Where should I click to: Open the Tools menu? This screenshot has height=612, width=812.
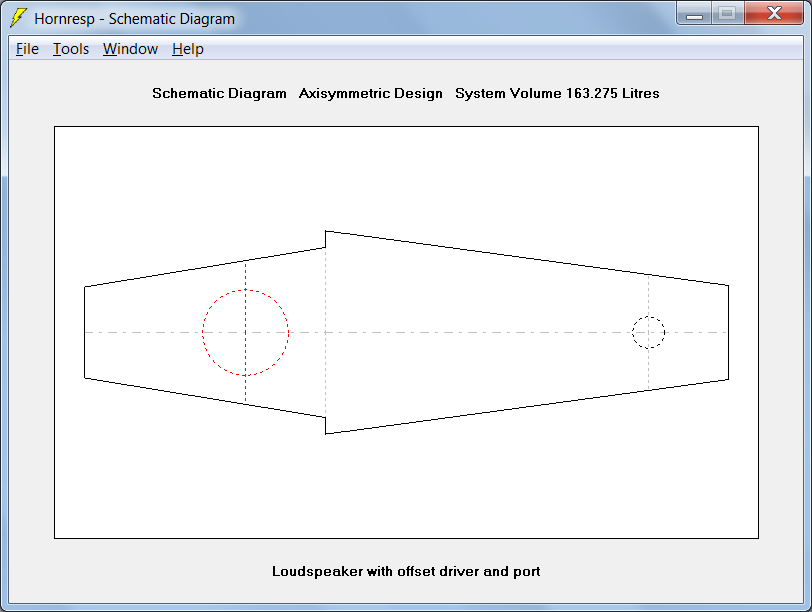pos(71,49)
